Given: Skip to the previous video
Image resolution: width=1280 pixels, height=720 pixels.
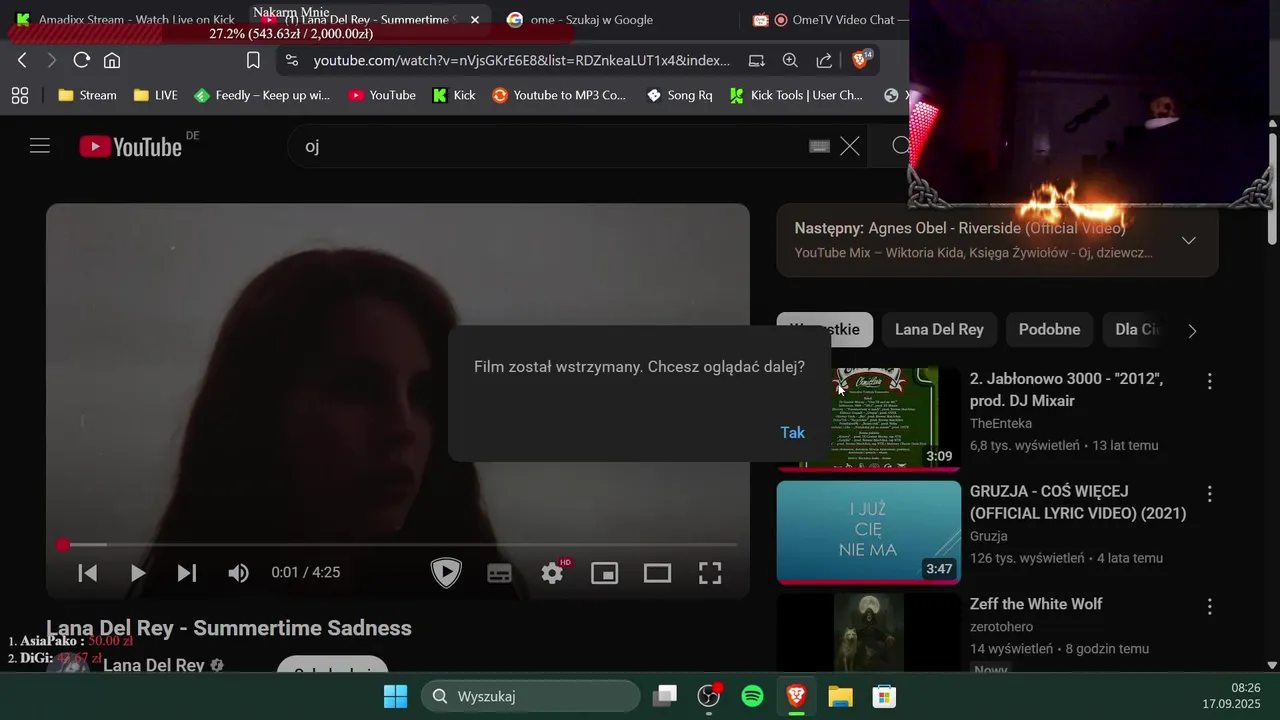Looking at the screenshot, I should click(x=88, y=573).
